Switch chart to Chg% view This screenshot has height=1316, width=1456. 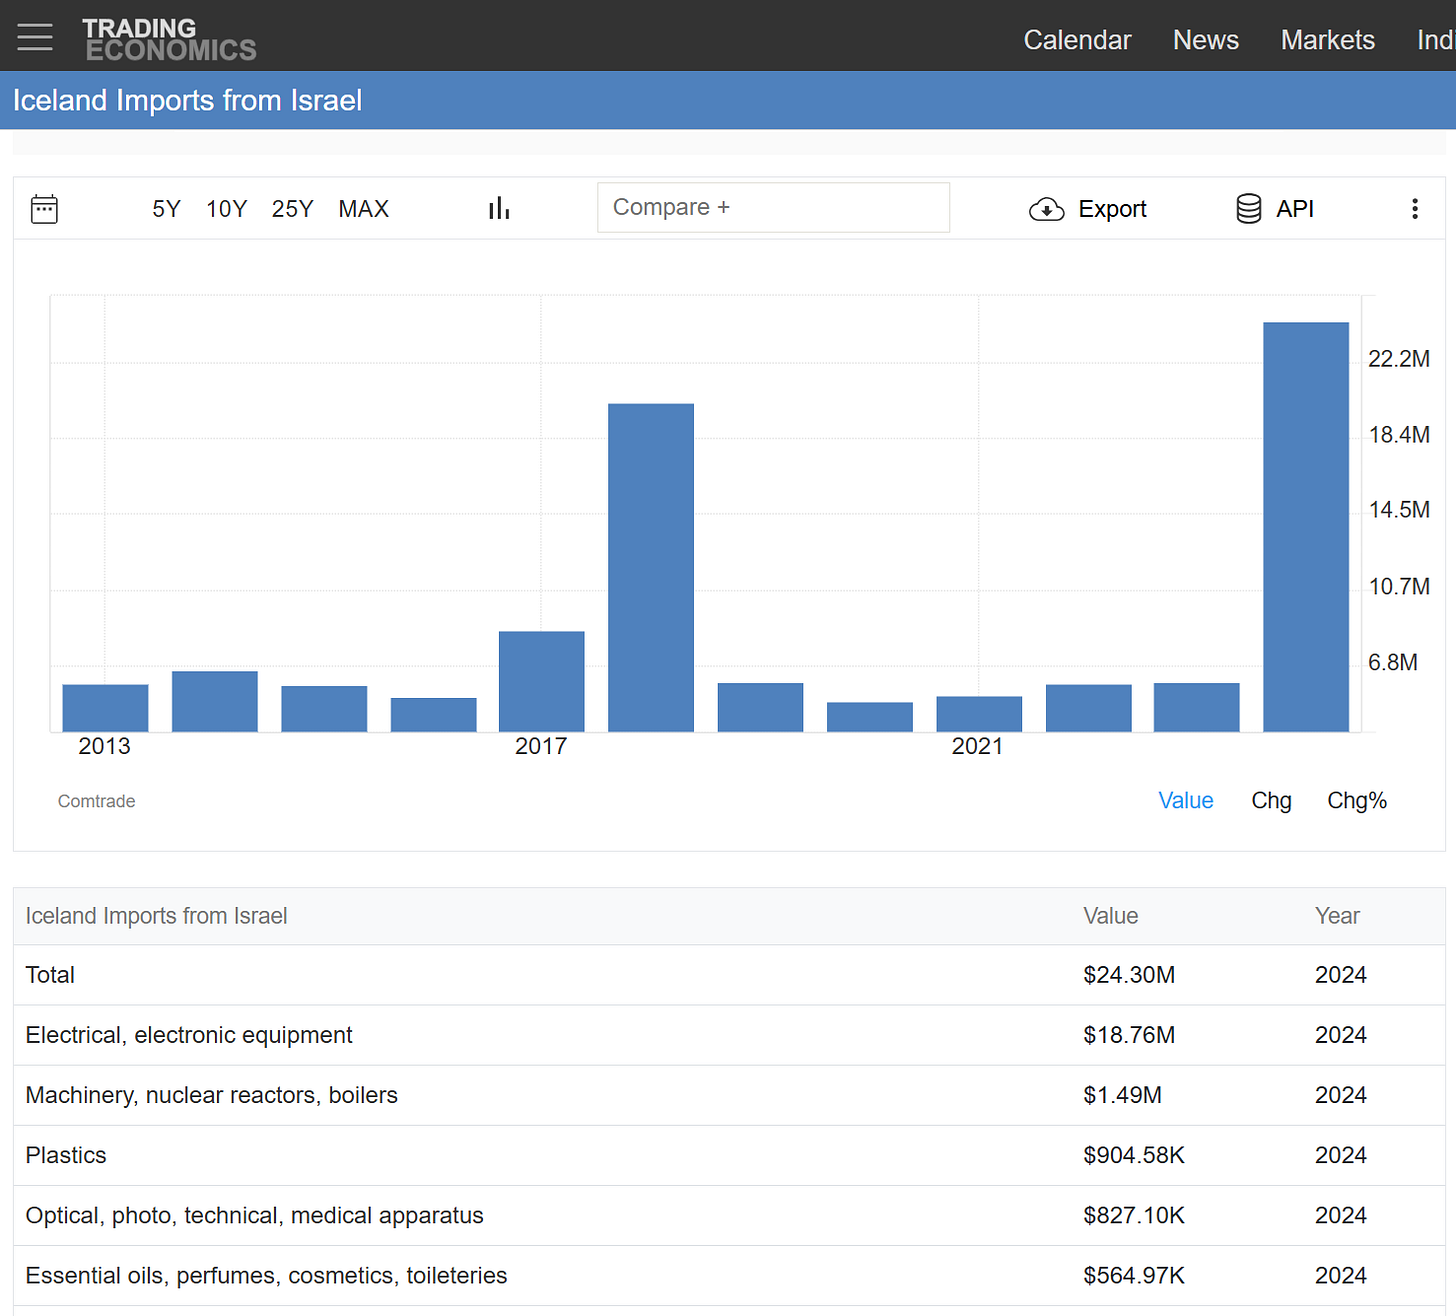(x=1356, y=801)
